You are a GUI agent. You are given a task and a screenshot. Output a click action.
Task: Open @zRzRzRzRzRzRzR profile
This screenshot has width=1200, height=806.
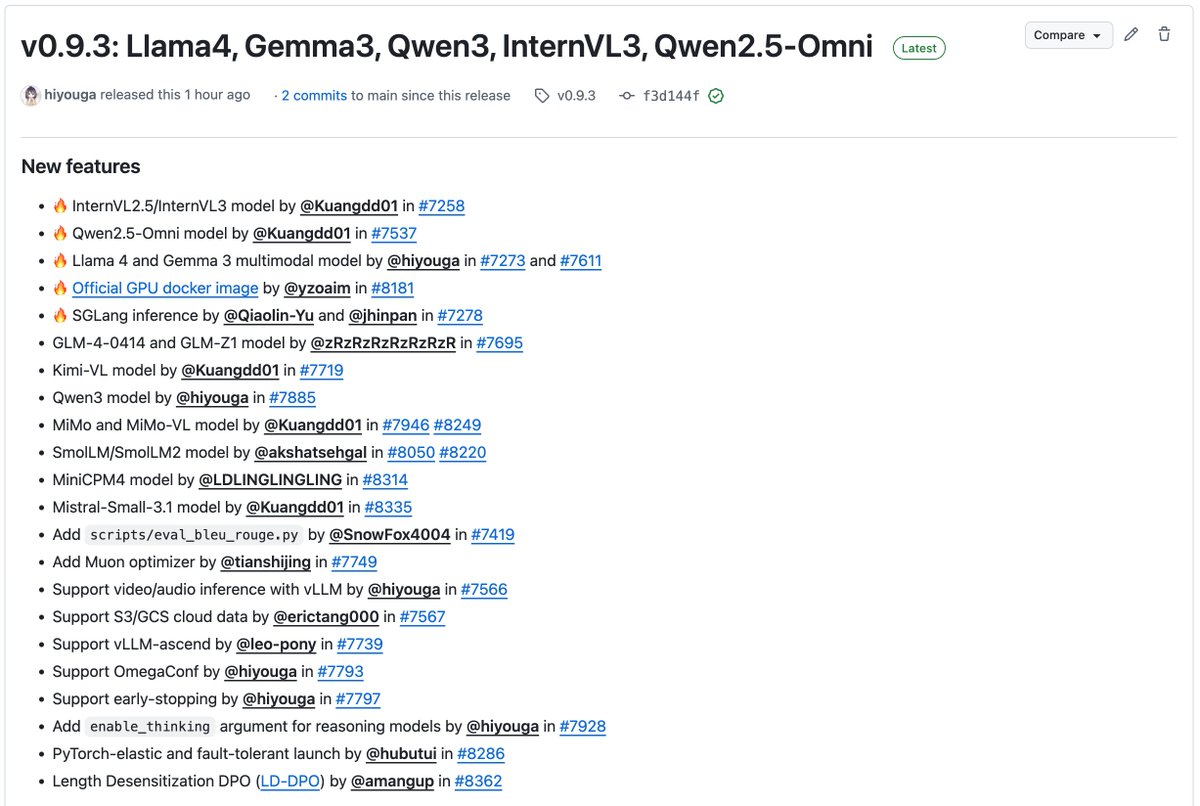(x=383, y=343)
